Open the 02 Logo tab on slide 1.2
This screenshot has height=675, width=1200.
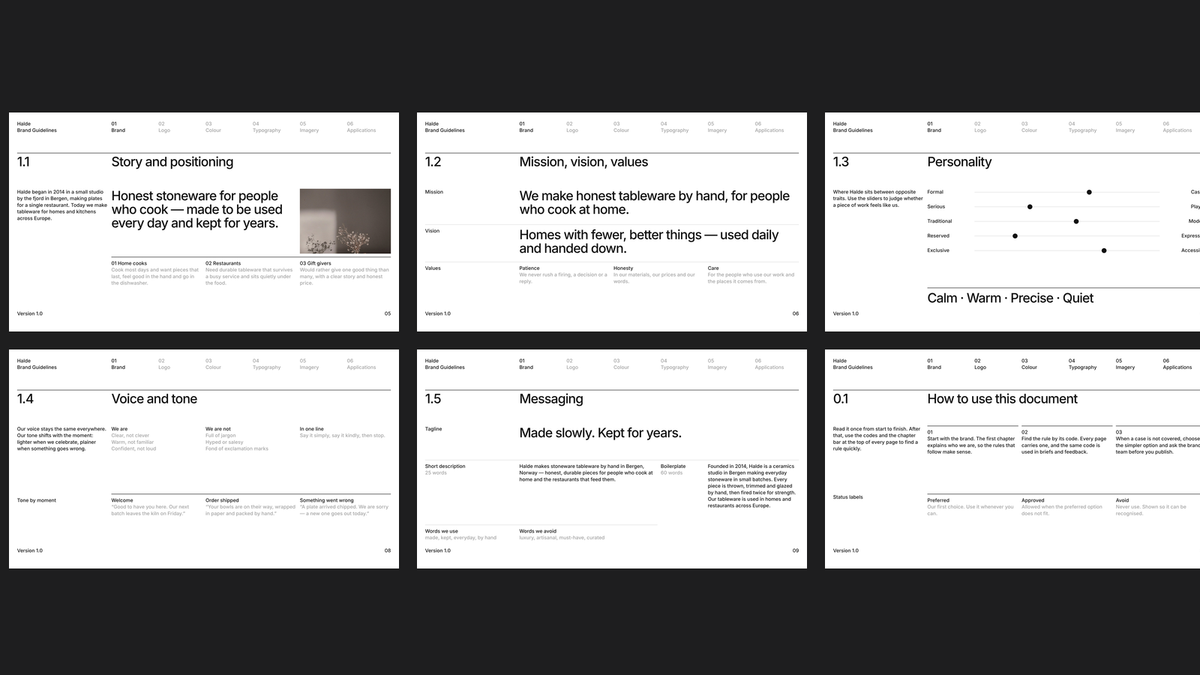coord(572,127)
